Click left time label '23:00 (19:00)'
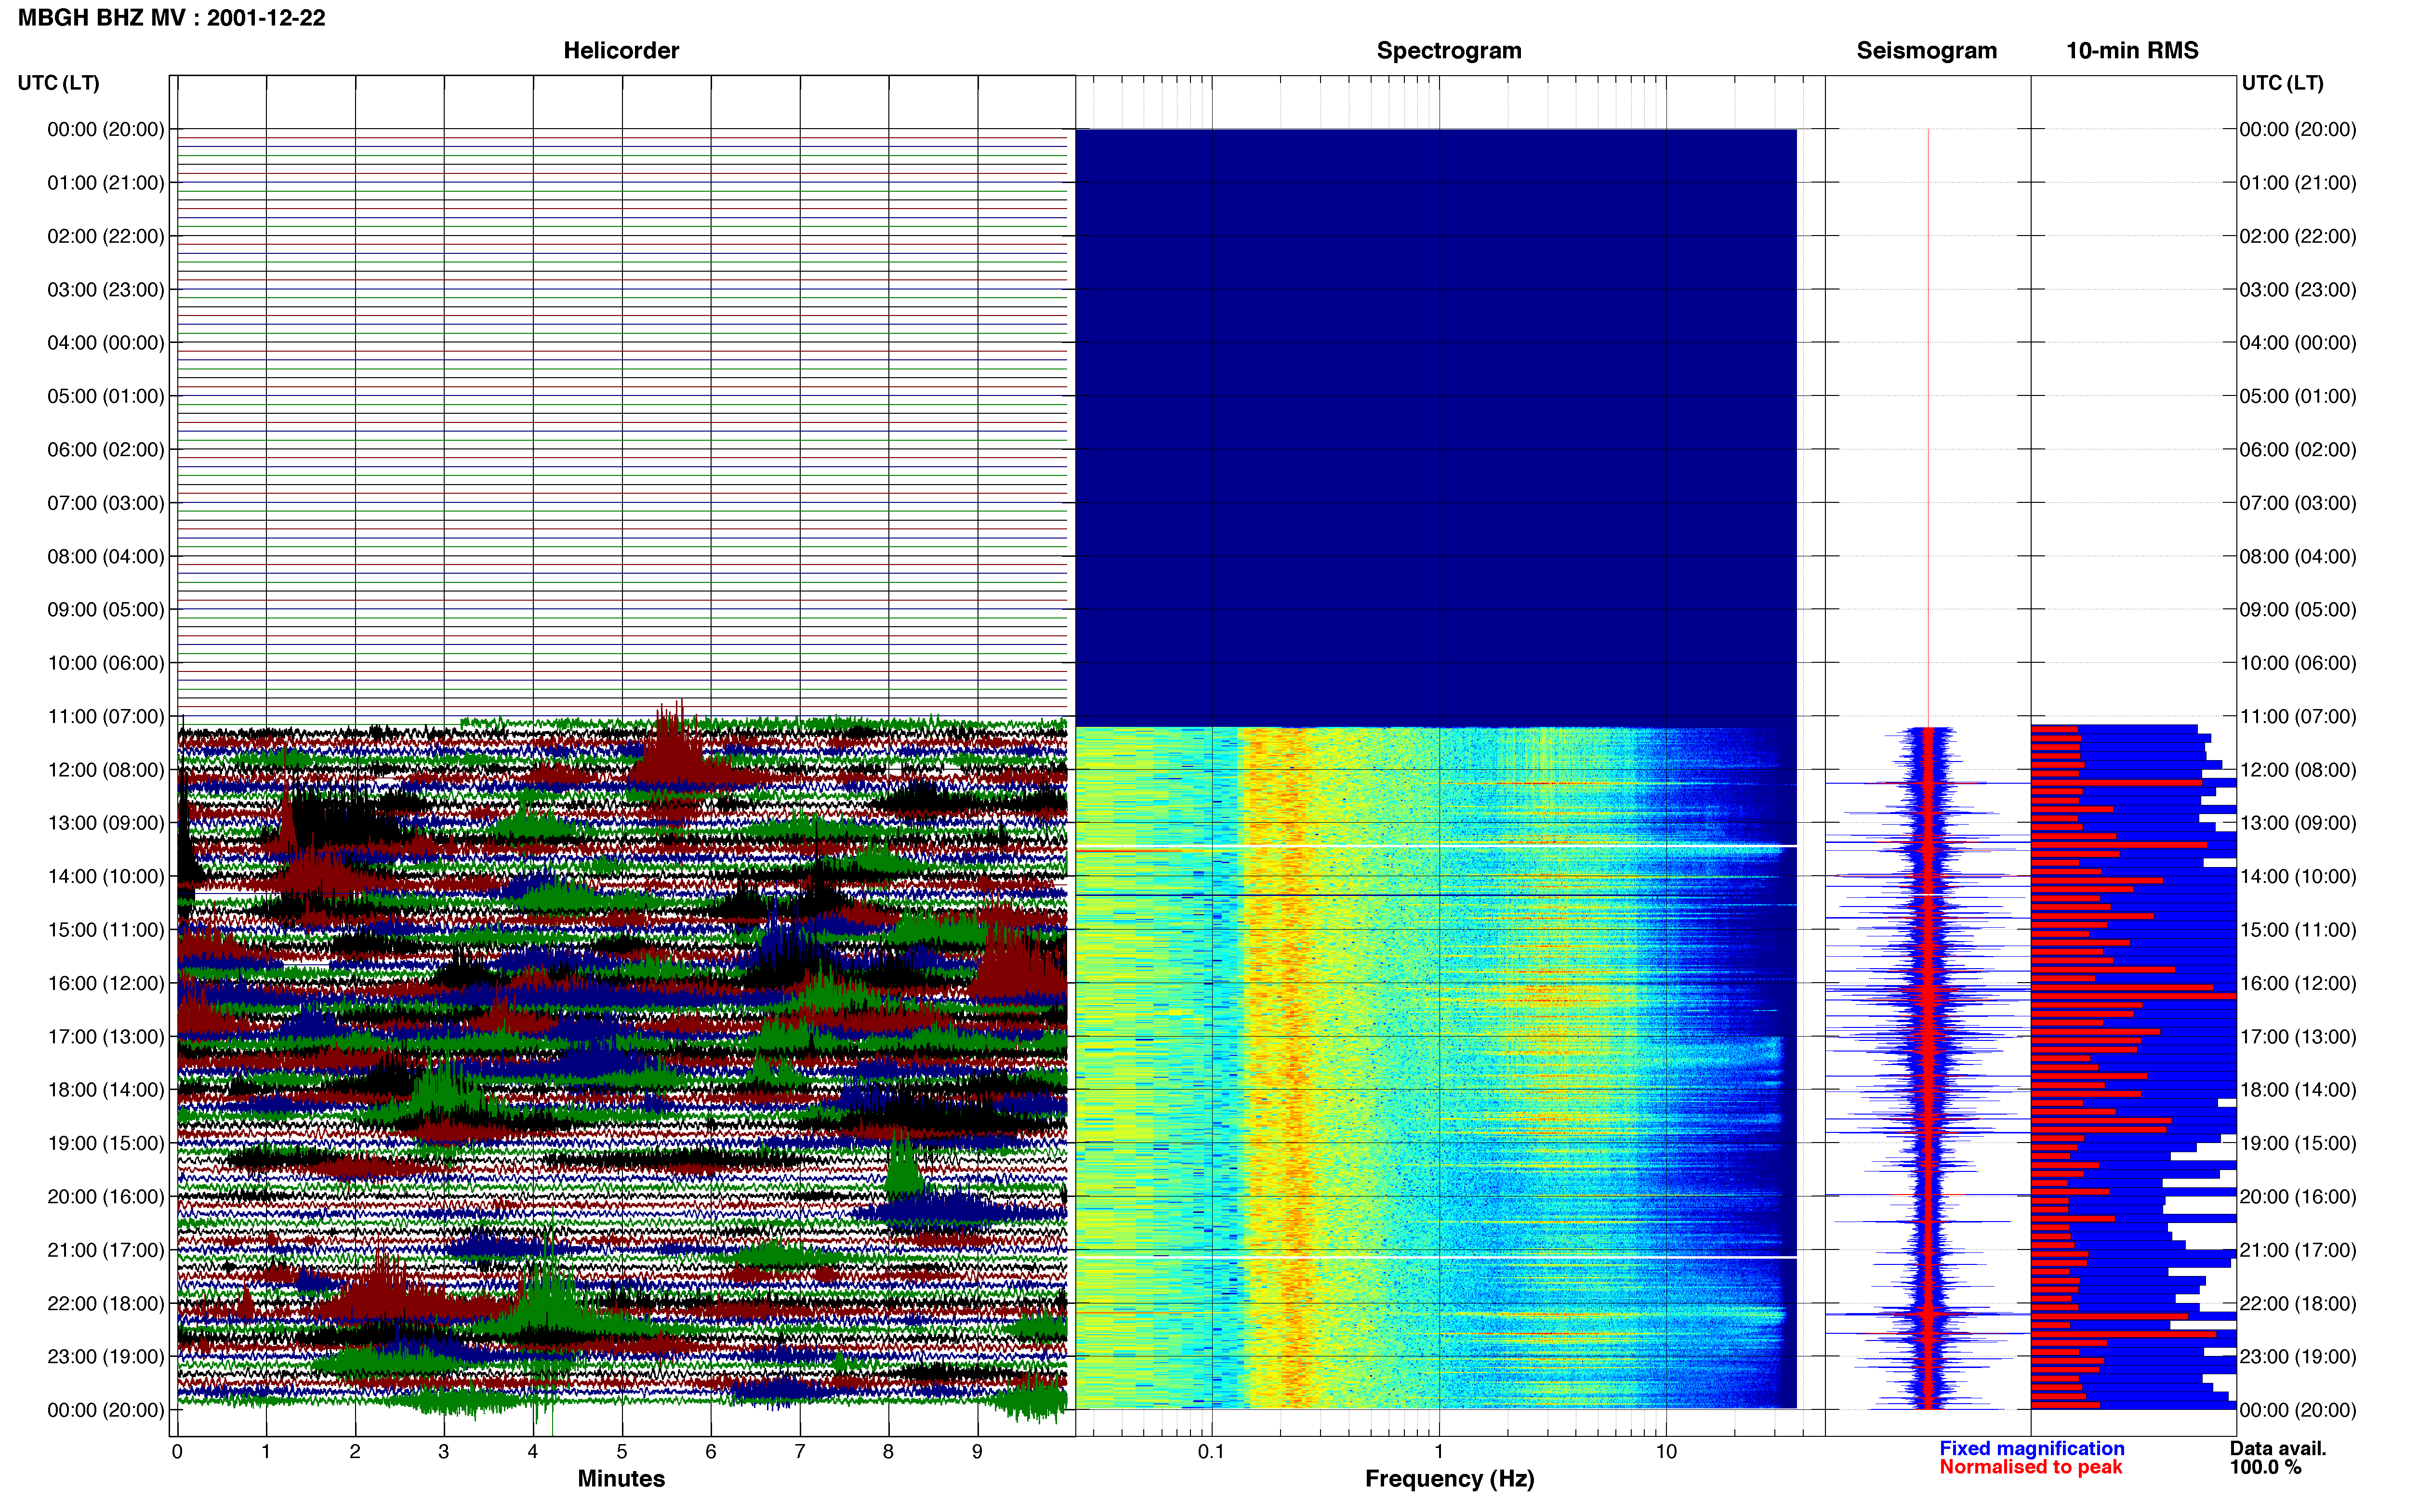 (x=106, y=1357)
